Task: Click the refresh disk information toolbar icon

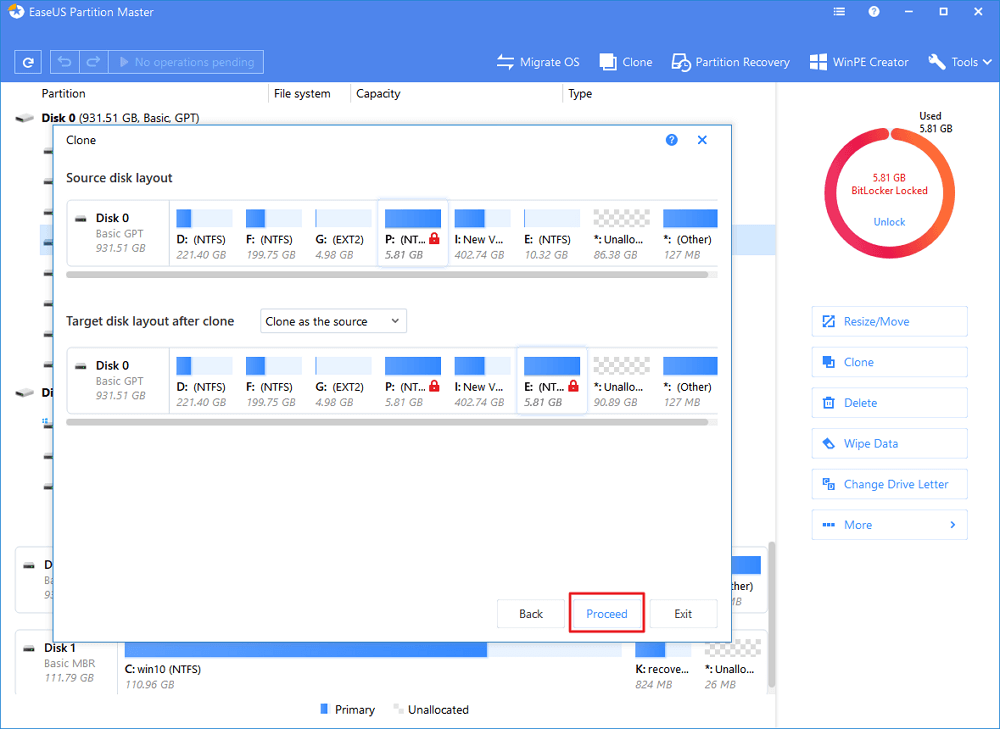Action: pos(28,62)
